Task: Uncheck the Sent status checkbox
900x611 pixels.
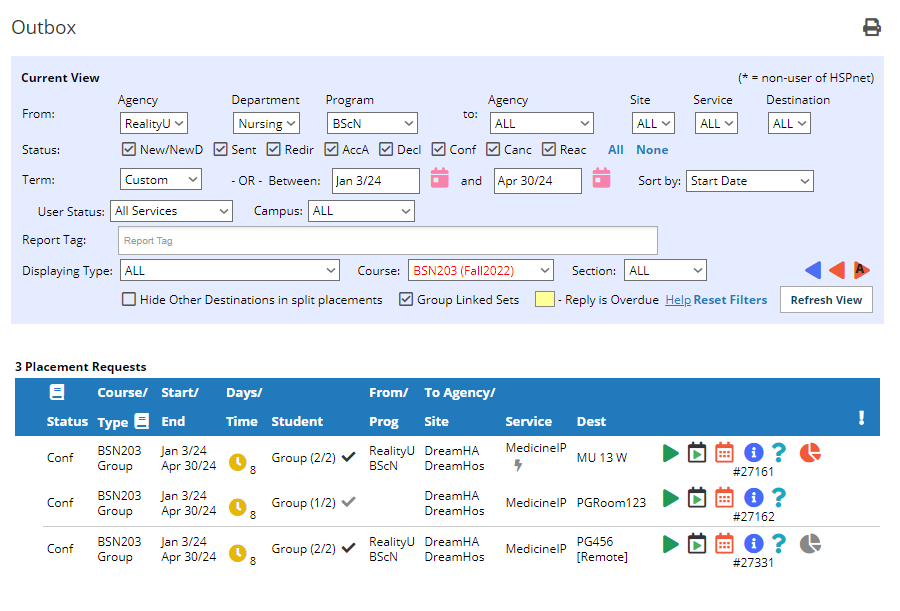Action: 220,149
